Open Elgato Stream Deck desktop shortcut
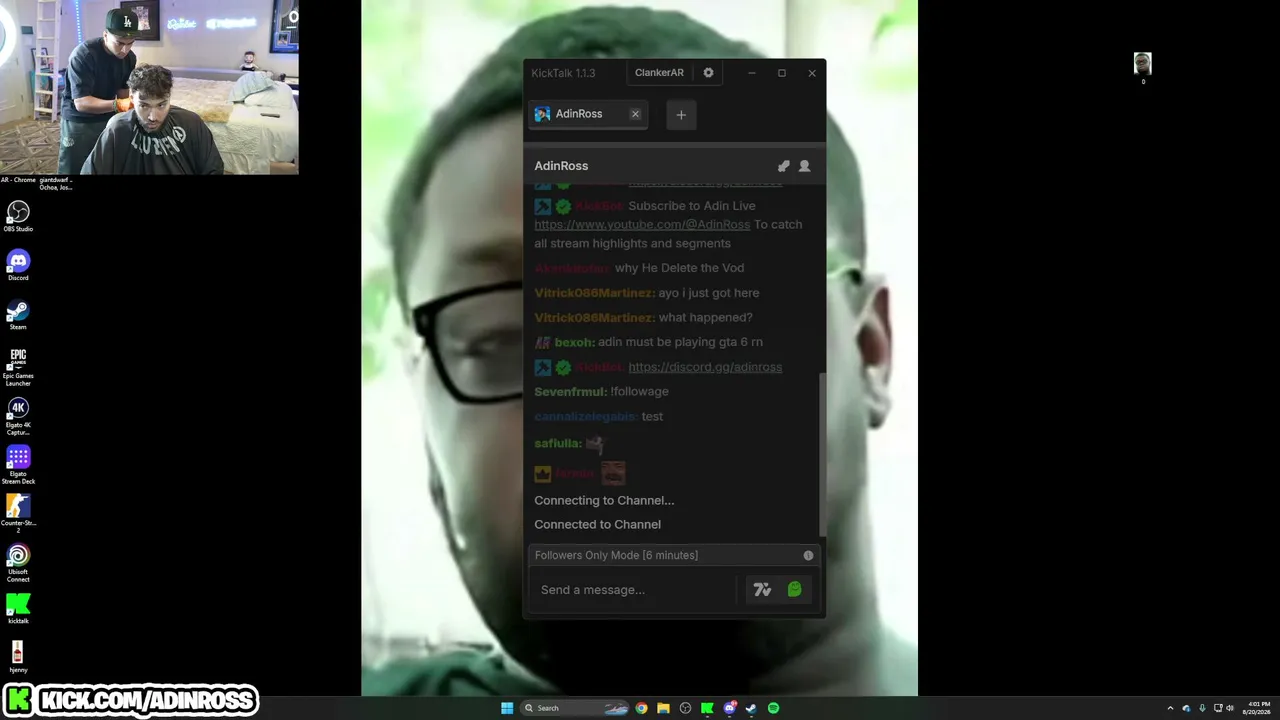Image resolution: width=1280 pixels, height=720 pixels. [18, 465]
